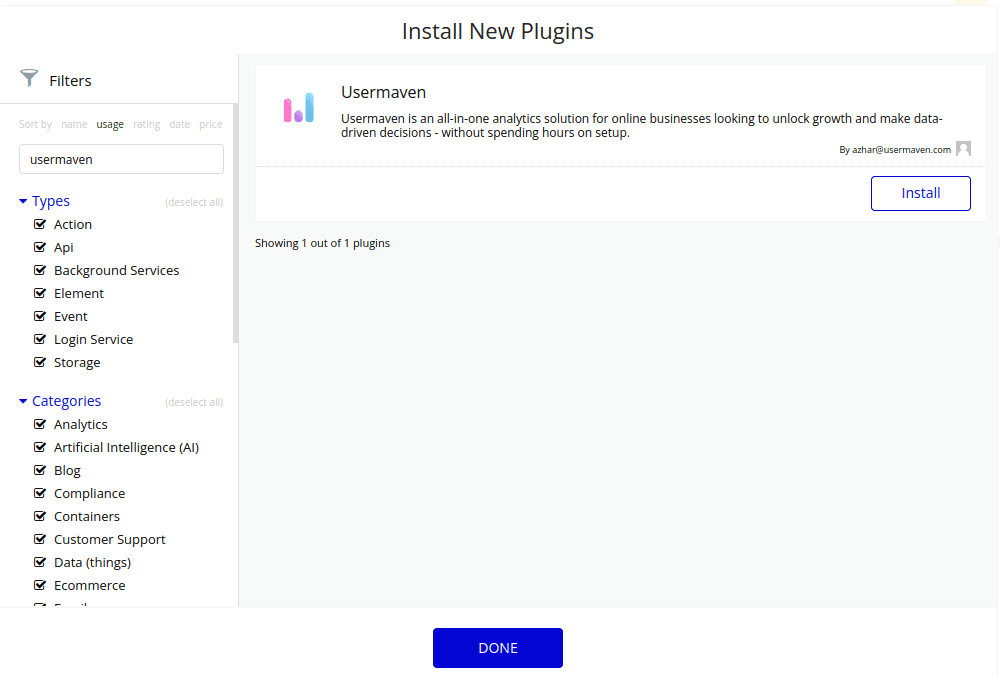Toggle the Background Services checkbox

pyautogui.click(x=41, y=270)
